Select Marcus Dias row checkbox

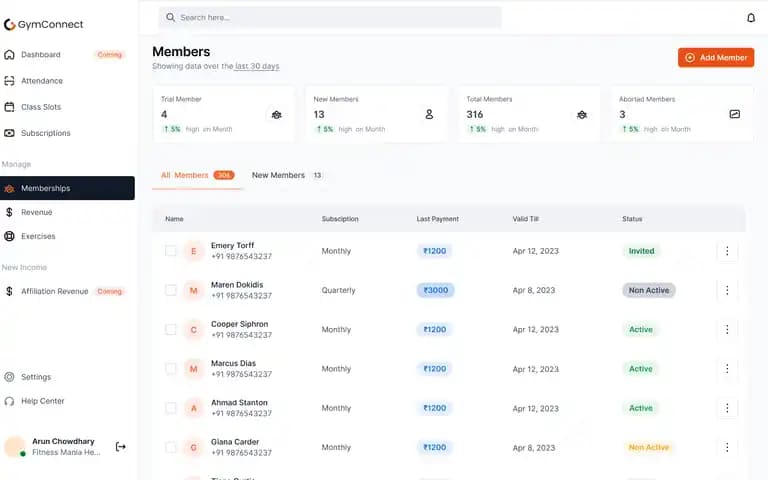click(170, 368)
